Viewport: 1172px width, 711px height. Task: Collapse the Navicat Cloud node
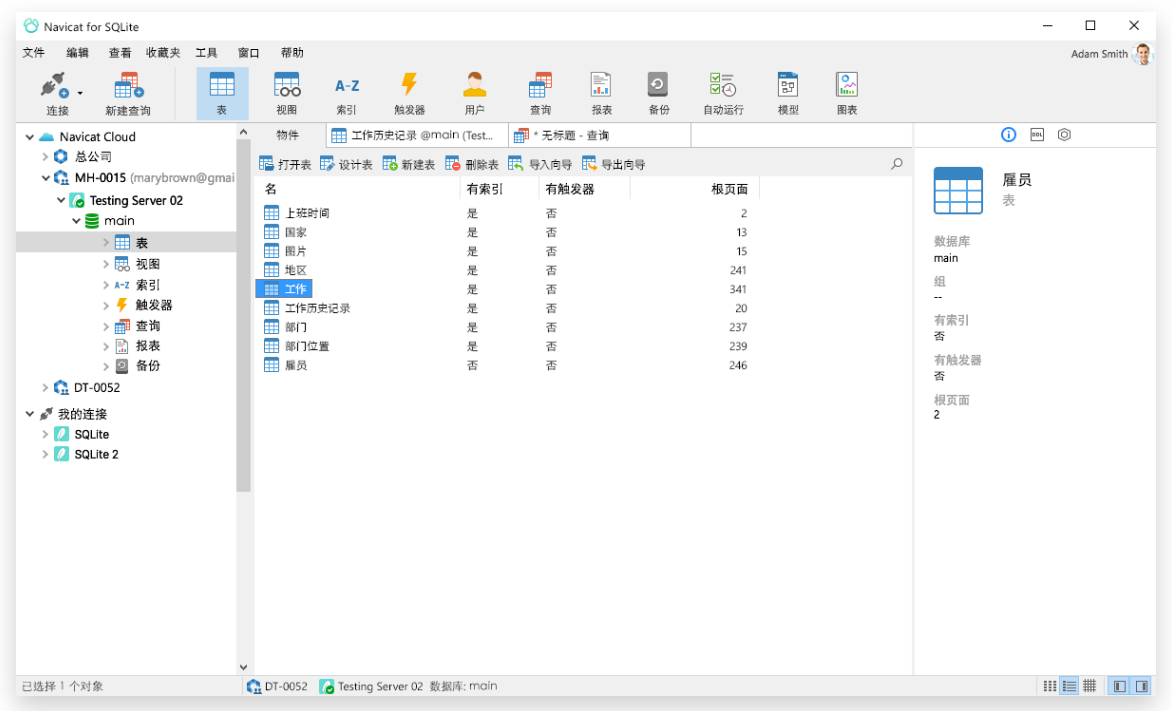(30, 137)
